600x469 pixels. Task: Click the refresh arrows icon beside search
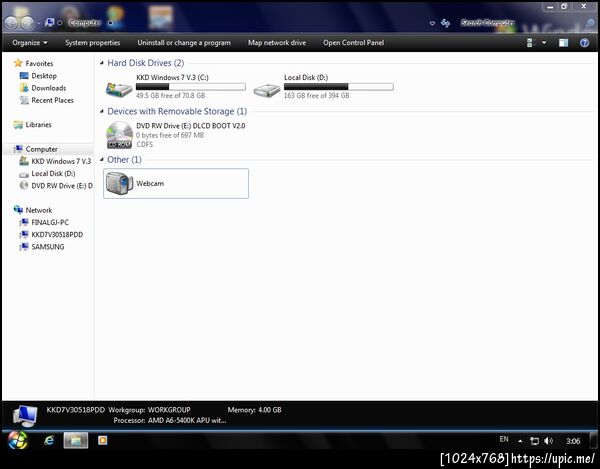tap(445, 23)
